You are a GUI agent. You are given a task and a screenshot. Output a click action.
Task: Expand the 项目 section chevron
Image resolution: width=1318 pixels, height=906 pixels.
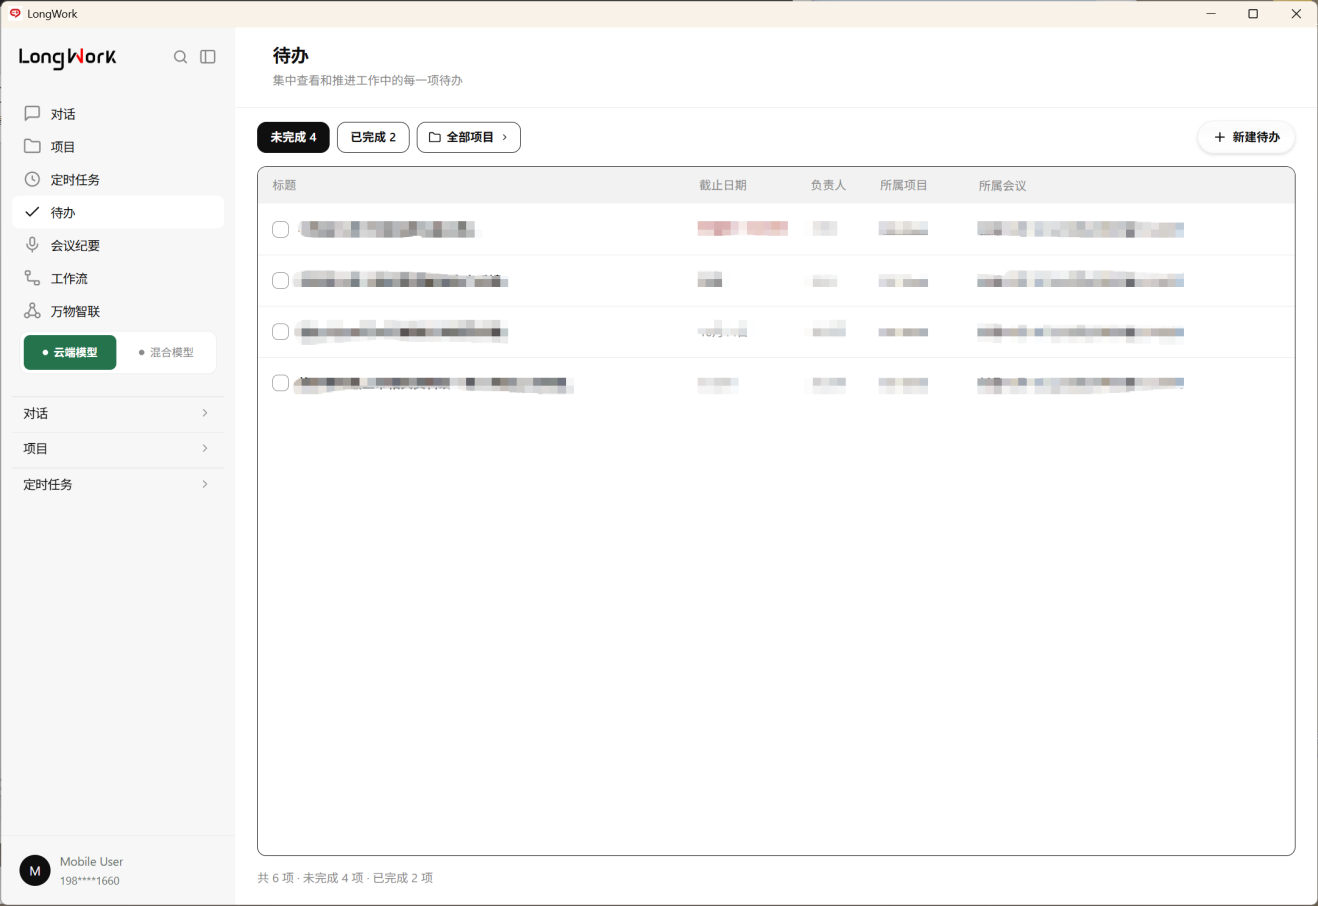[205, 448]
